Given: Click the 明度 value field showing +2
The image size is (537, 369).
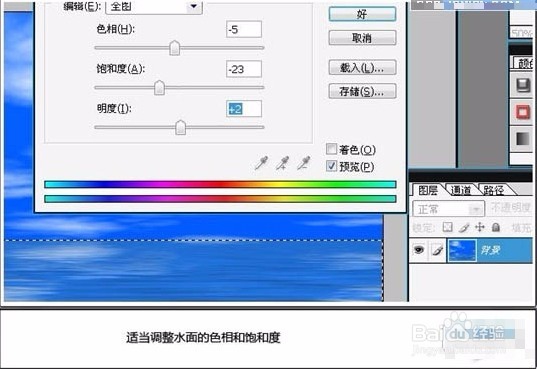Looking at the screenshot, I should [244, 109].
